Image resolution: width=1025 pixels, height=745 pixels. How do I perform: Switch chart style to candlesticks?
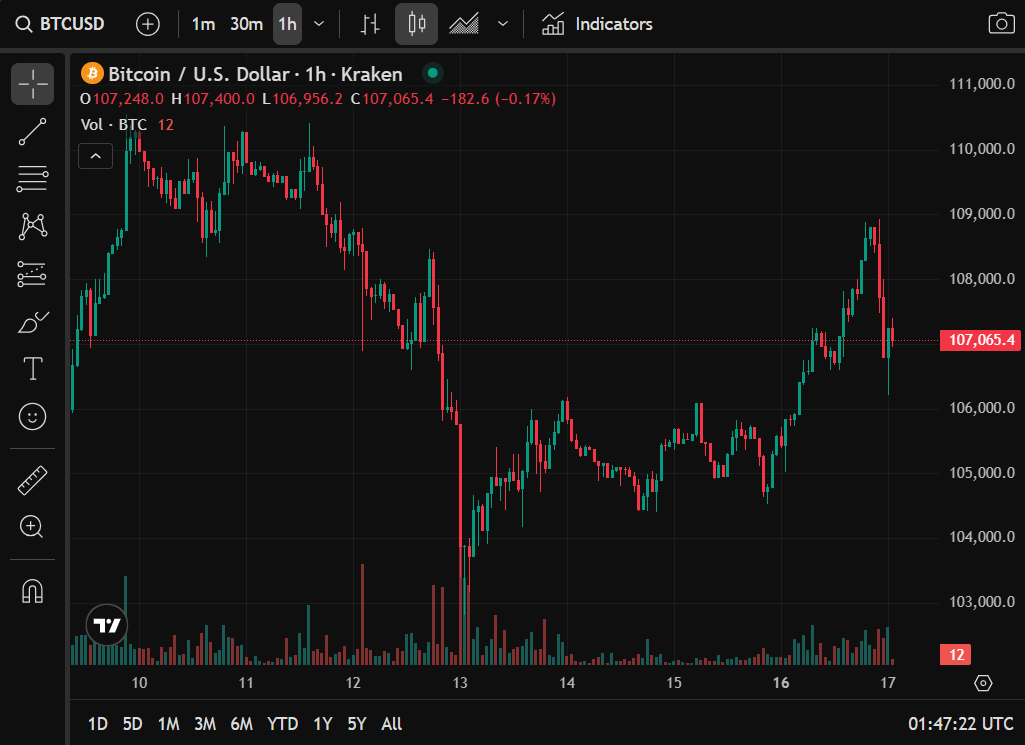click(416, 24)
